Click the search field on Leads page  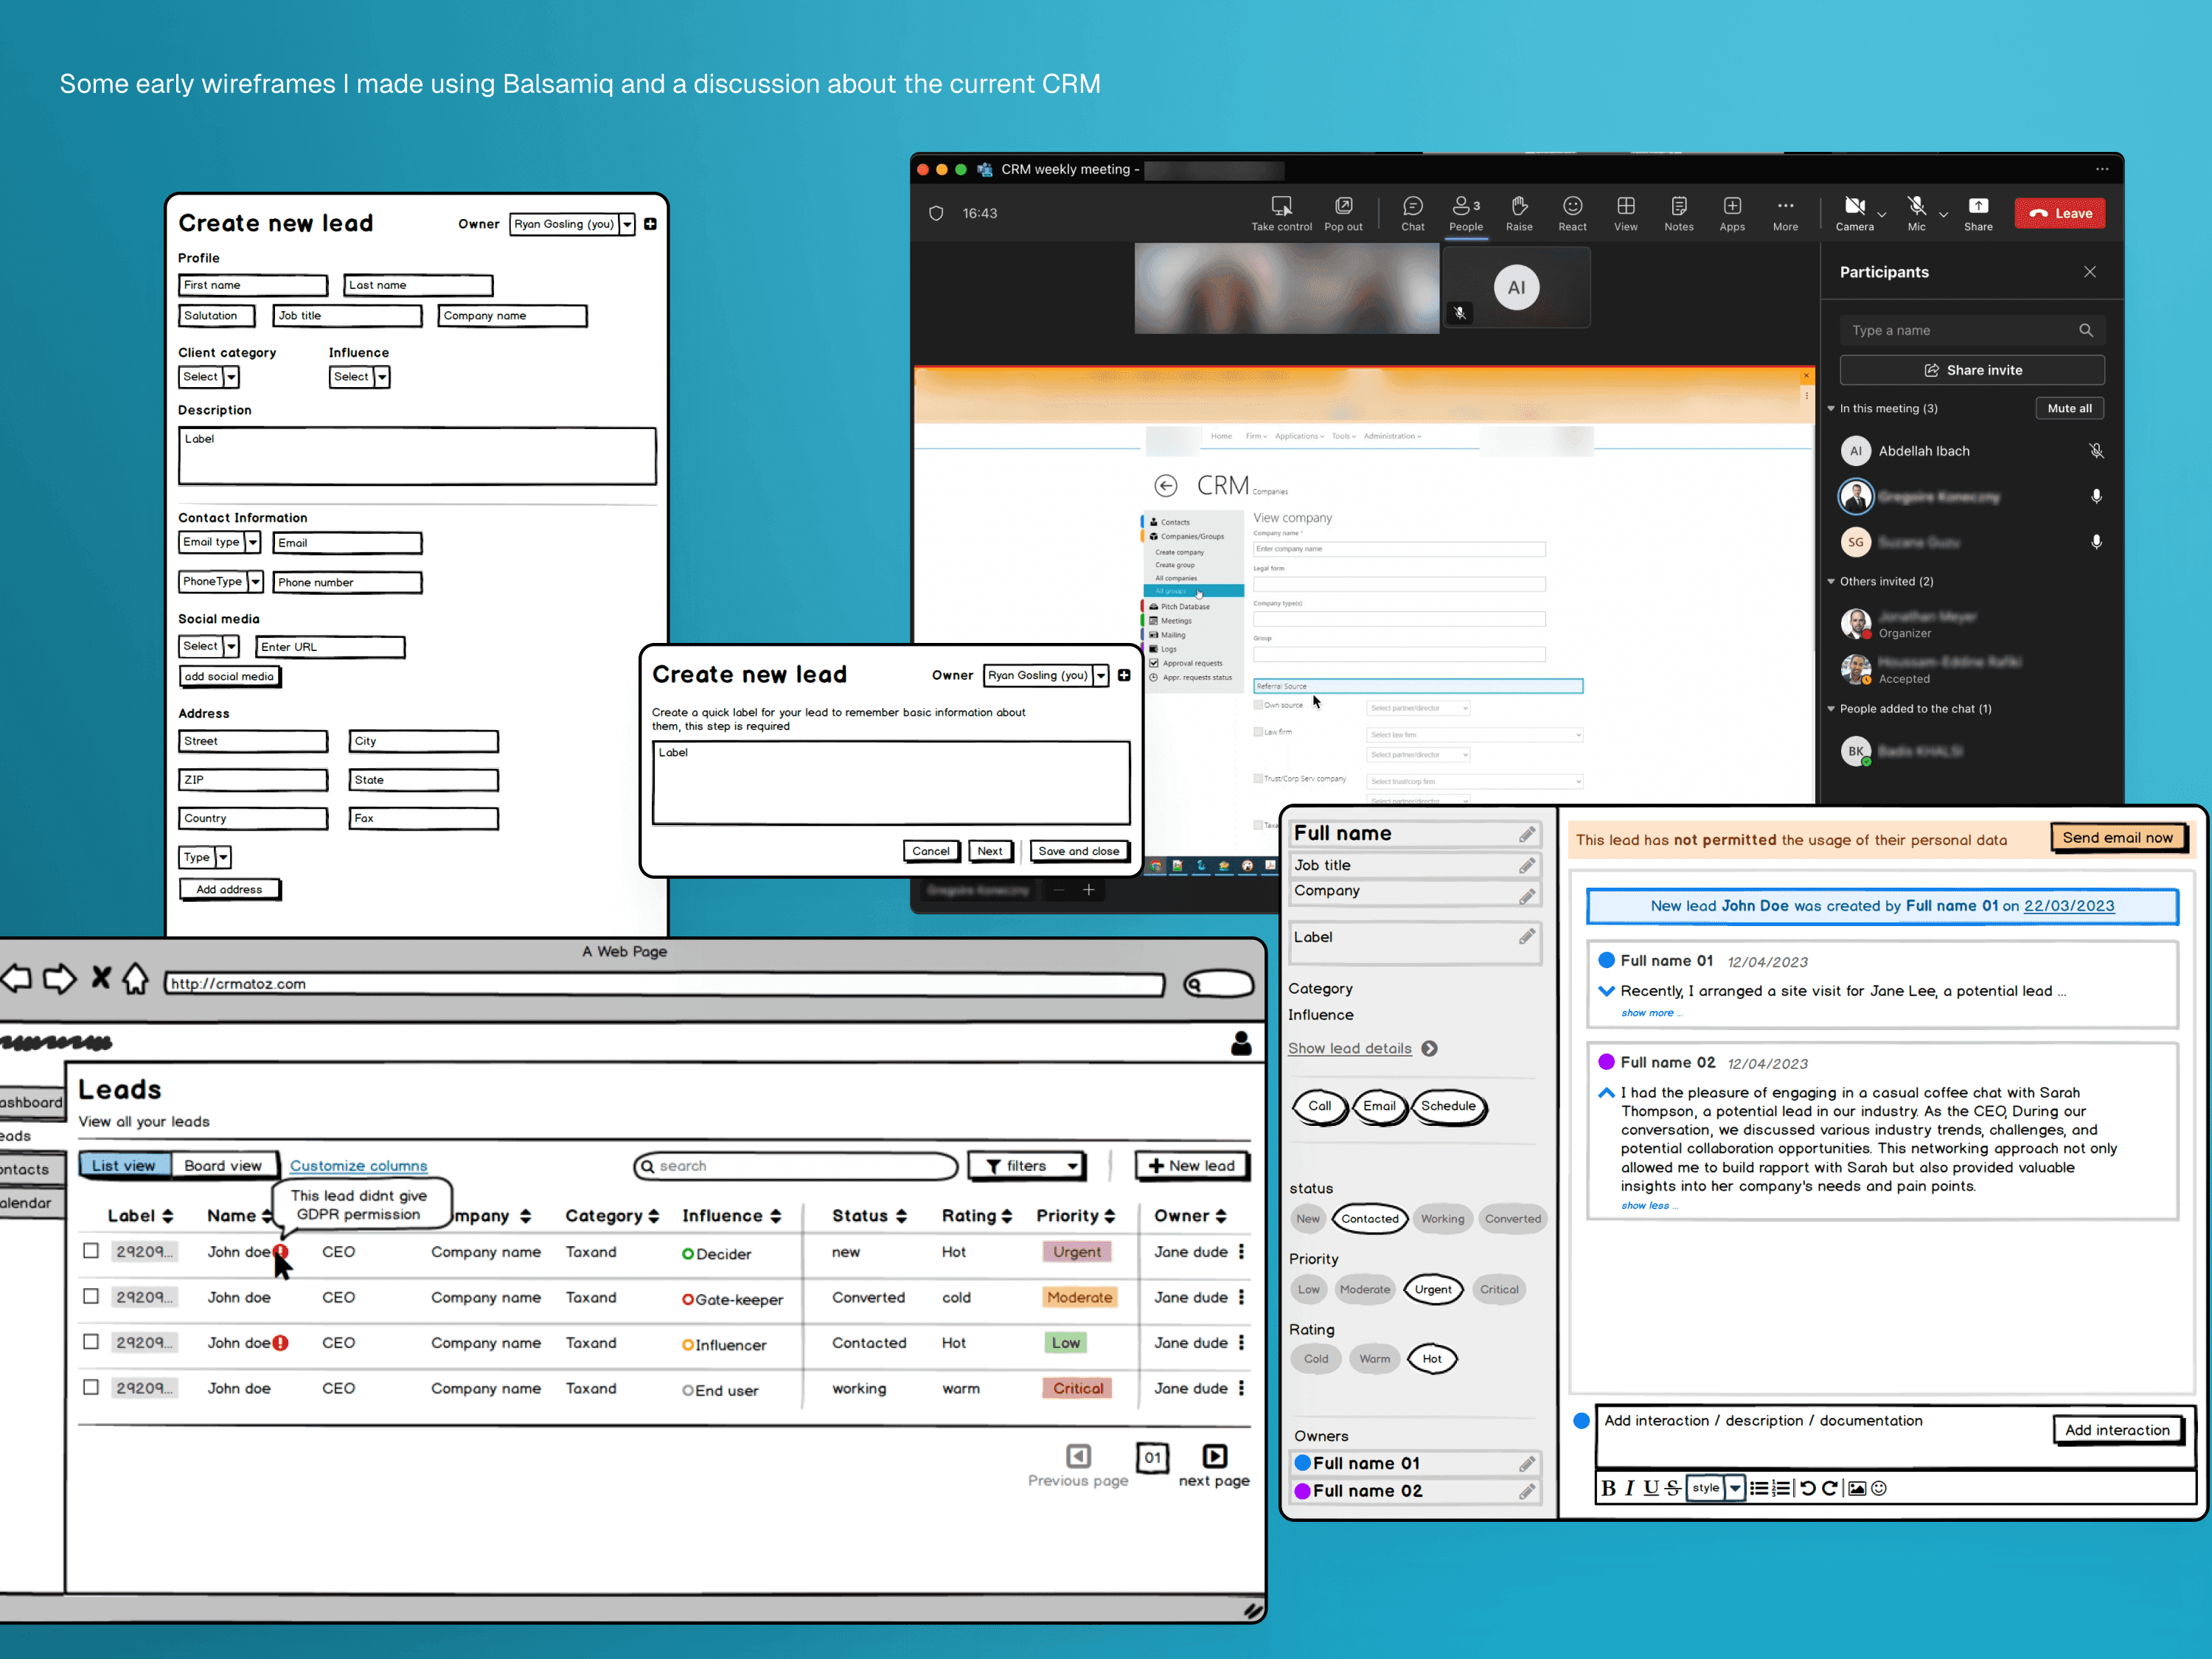click(795, 1166)
